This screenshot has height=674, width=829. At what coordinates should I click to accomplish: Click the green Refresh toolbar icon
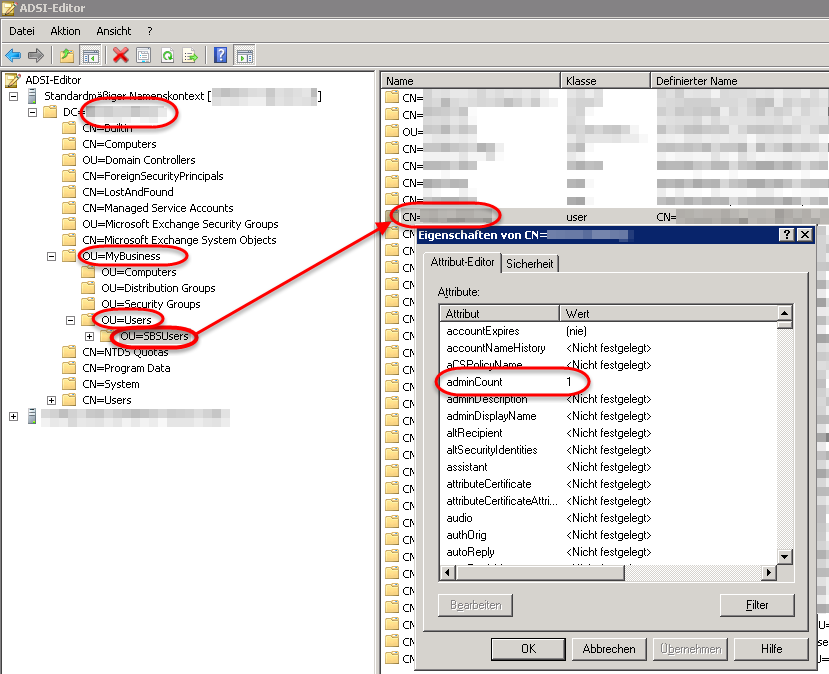(167, 55)
